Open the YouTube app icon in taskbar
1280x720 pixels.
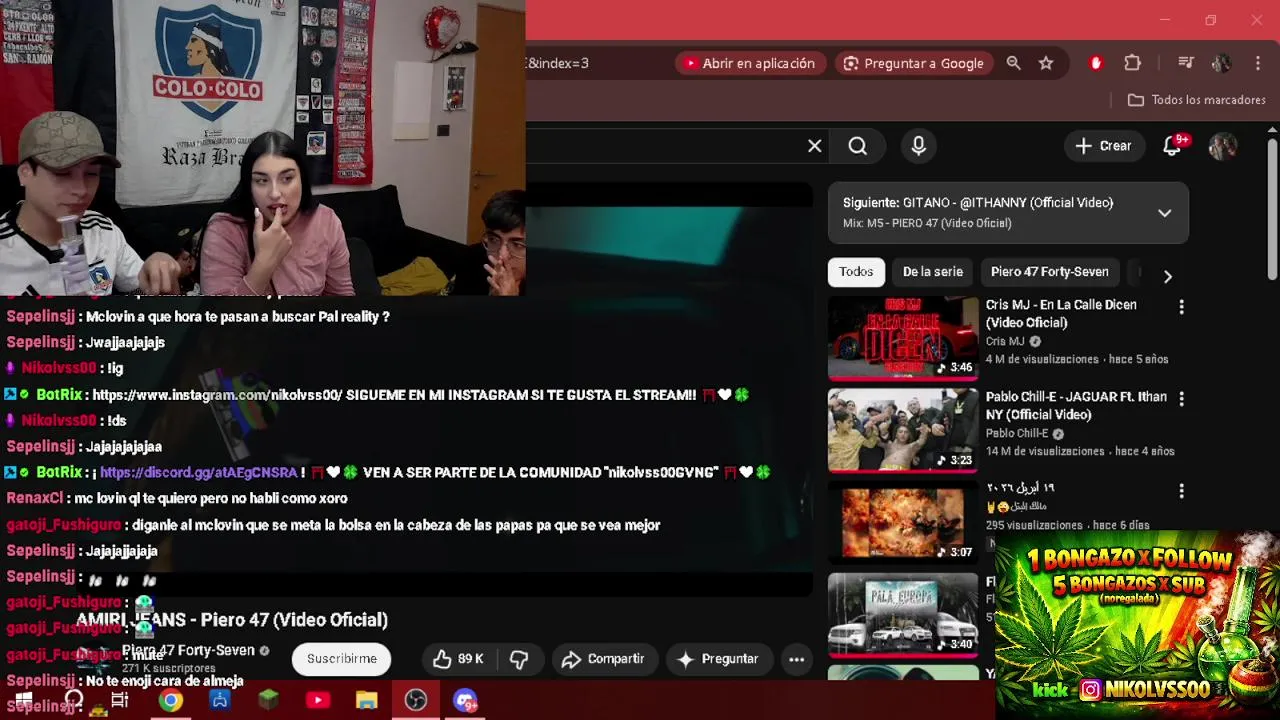click(x=318, y=700)
